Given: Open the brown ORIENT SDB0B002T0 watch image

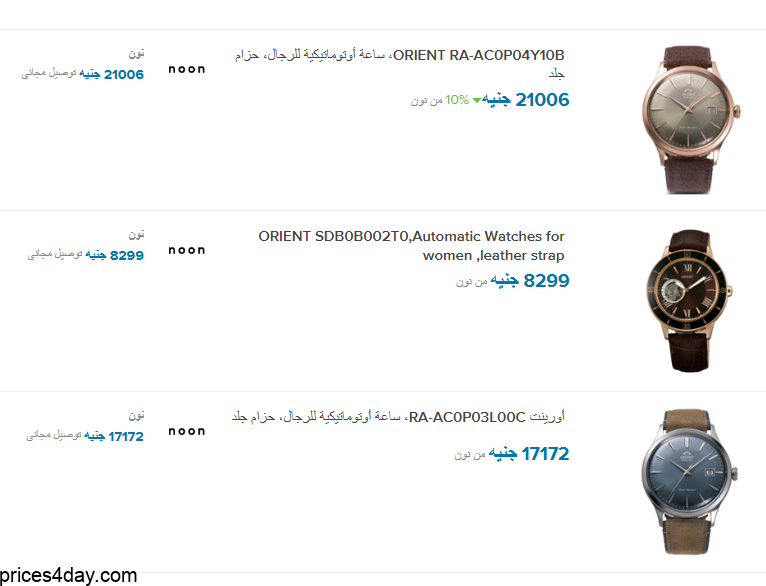Looking at the screenshot, I should (689, 301).
